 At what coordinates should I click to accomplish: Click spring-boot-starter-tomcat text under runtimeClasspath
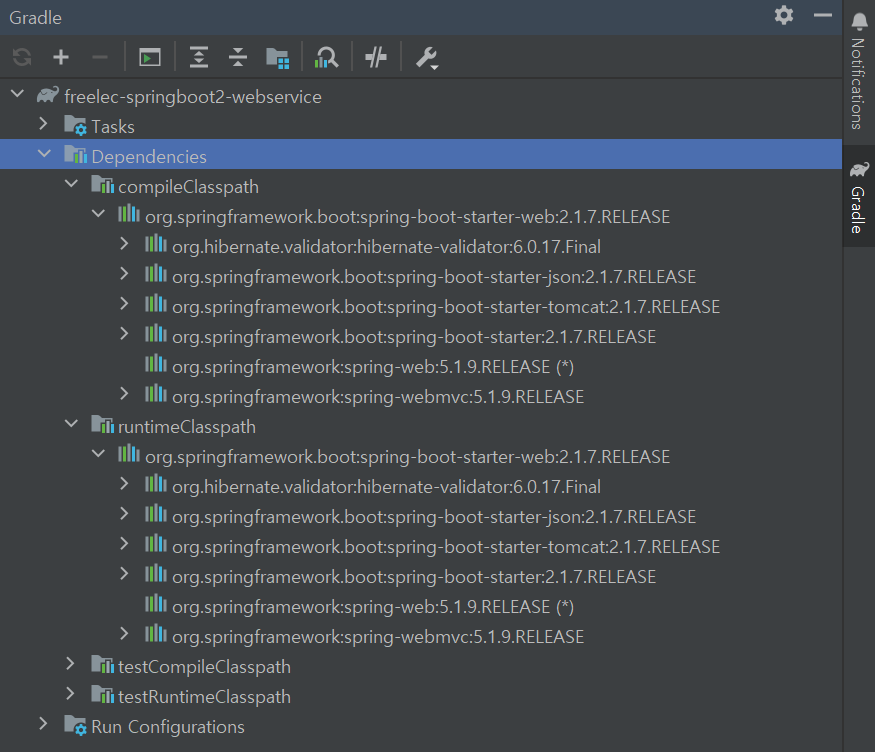(x=446, y=547)
